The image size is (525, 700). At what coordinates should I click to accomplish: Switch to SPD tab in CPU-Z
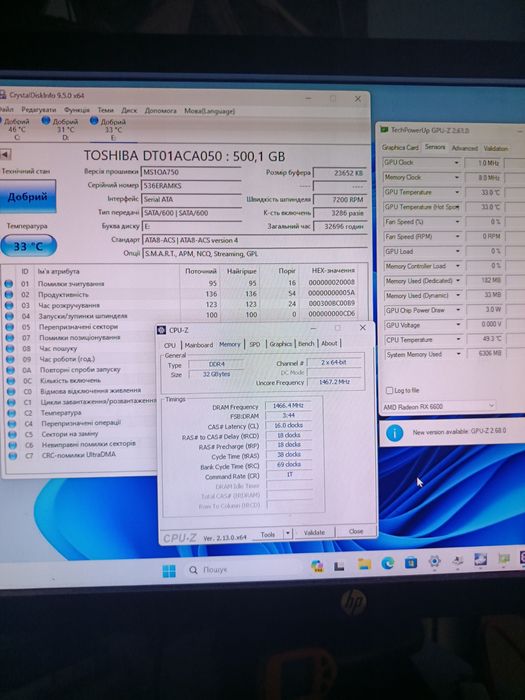[254, 344]
